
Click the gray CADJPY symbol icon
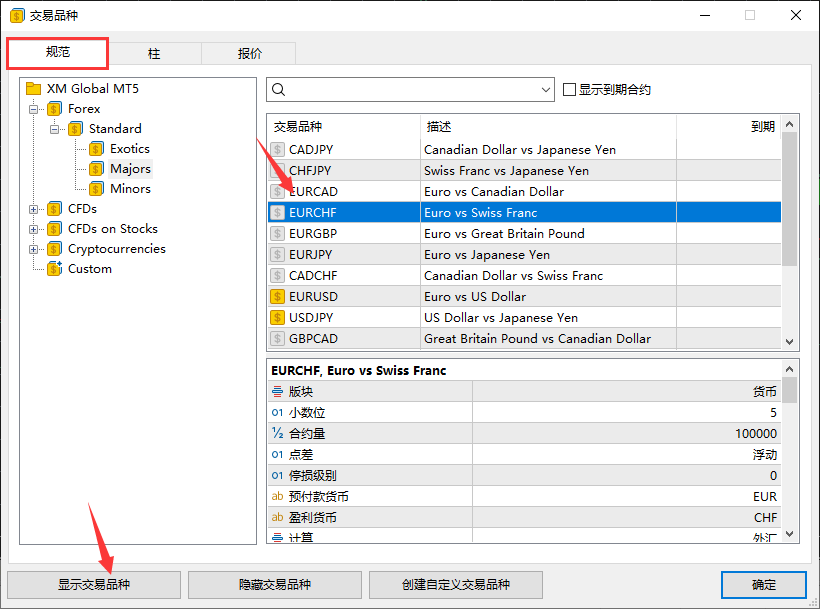(278, 149)
